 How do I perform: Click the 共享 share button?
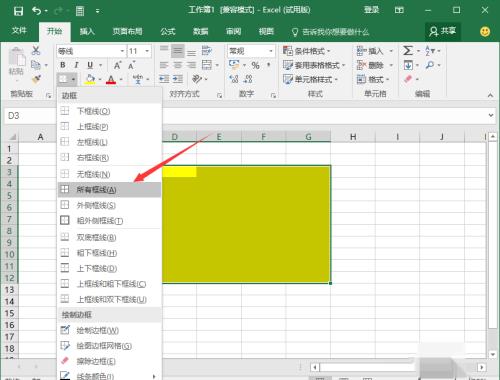442,32
